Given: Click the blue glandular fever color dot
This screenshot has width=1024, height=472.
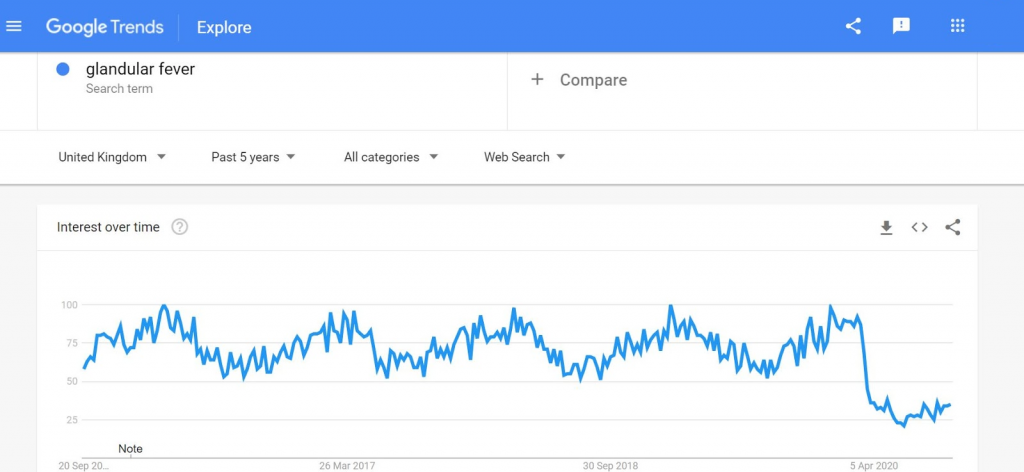Looking at the screenshot, I should click(x=63, y=70).
